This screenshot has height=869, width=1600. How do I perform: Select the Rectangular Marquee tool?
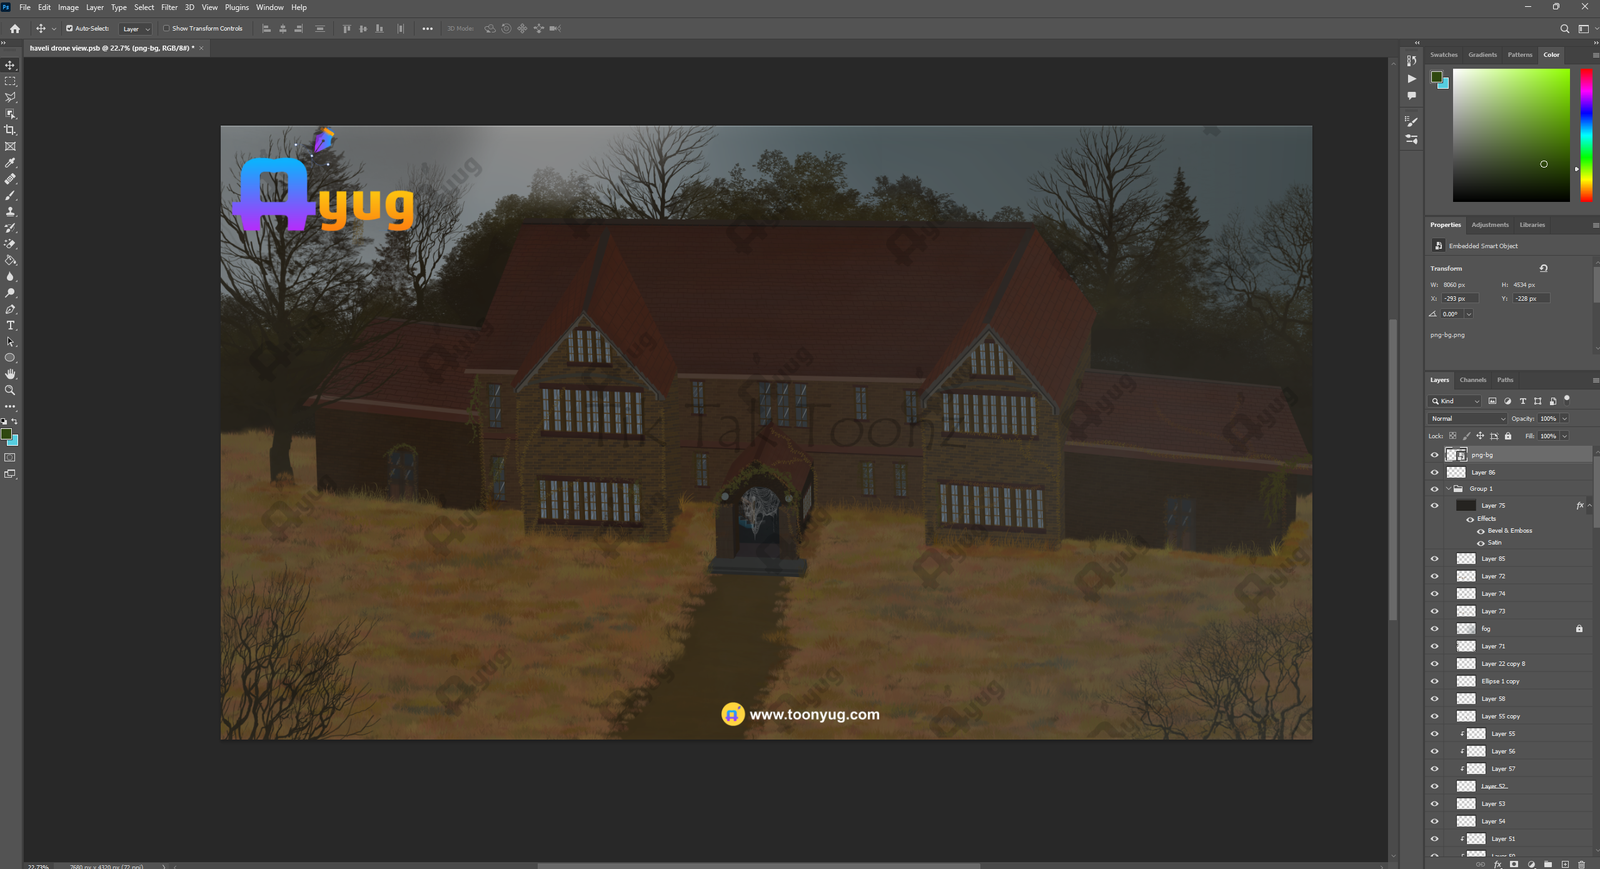pos(11,81)
